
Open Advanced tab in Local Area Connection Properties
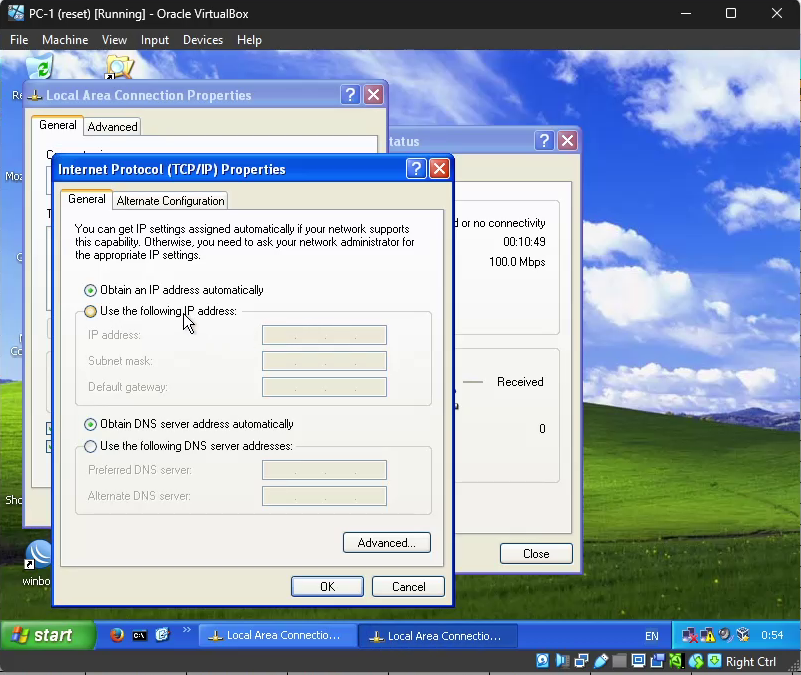112,127
